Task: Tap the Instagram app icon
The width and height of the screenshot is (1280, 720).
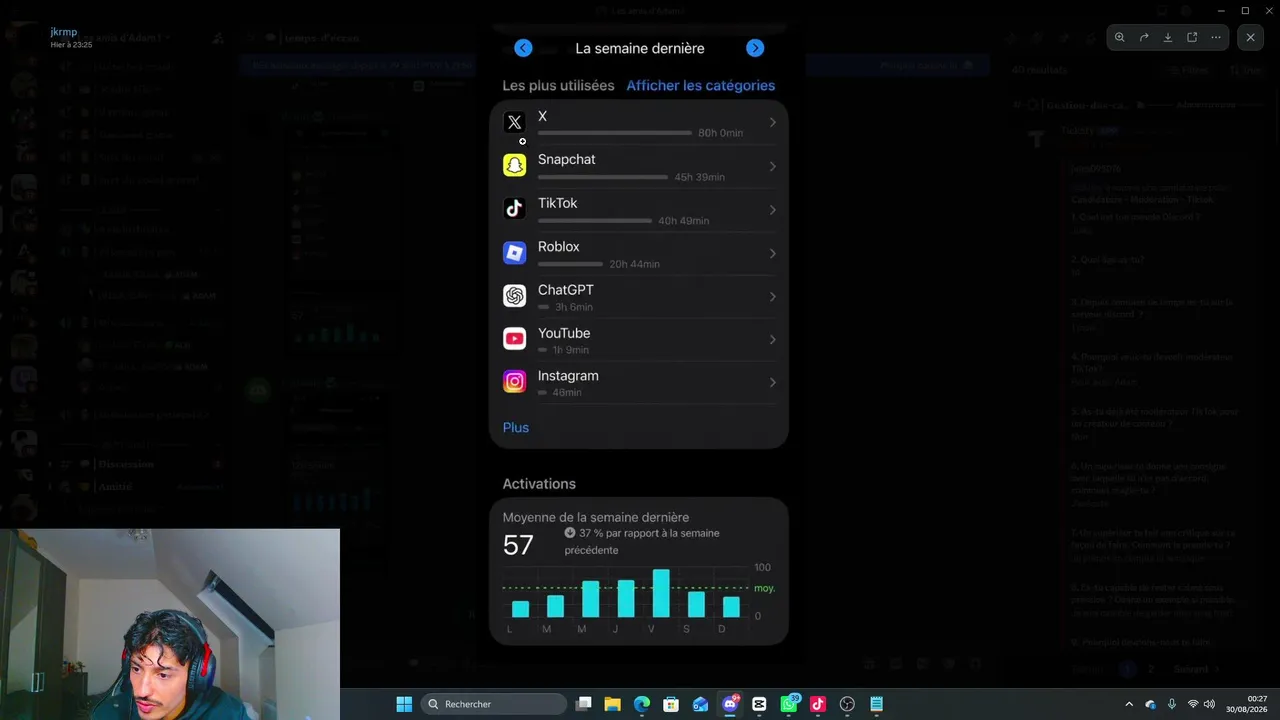Action: click(514, 382)
